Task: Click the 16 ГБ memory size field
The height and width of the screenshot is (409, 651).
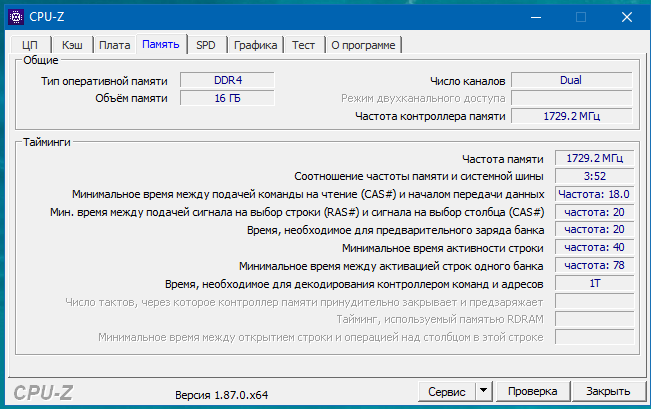Action: click(x=227, y=98)
